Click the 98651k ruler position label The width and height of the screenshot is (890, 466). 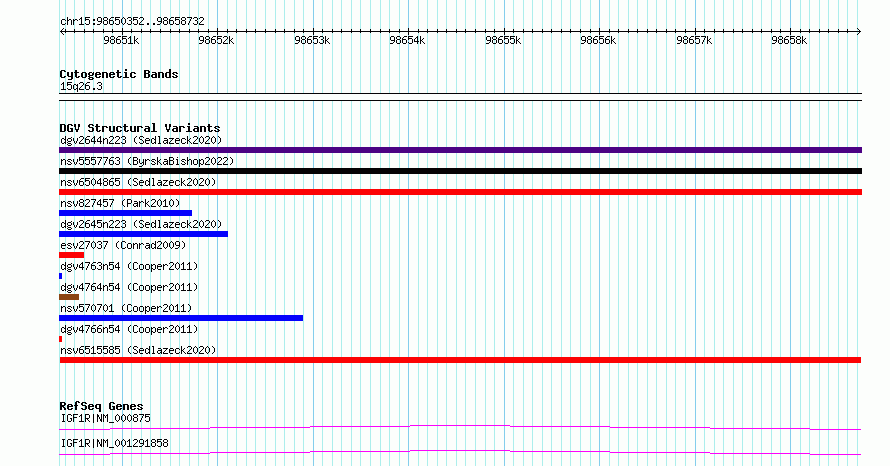(121, 40)
